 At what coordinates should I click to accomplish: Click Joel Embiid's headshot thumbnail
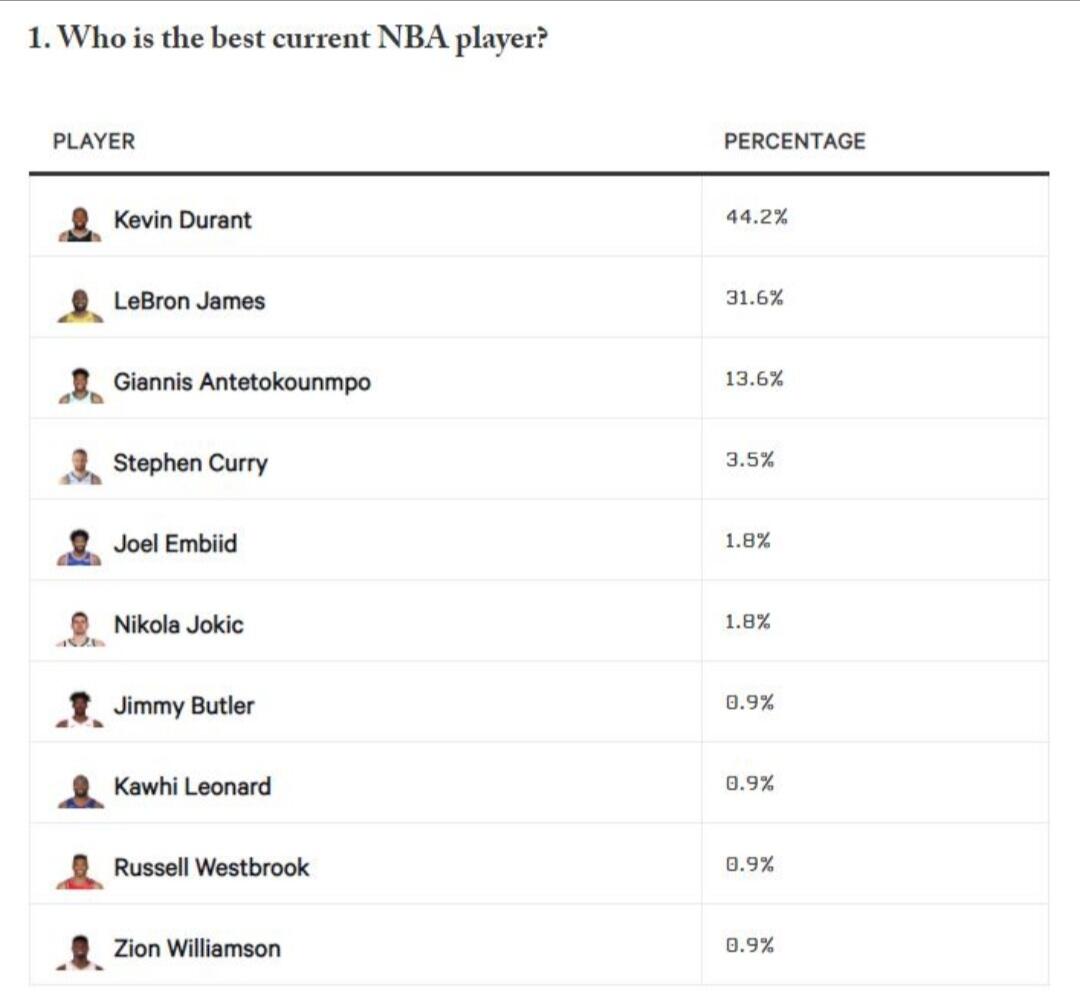(80, 548)
